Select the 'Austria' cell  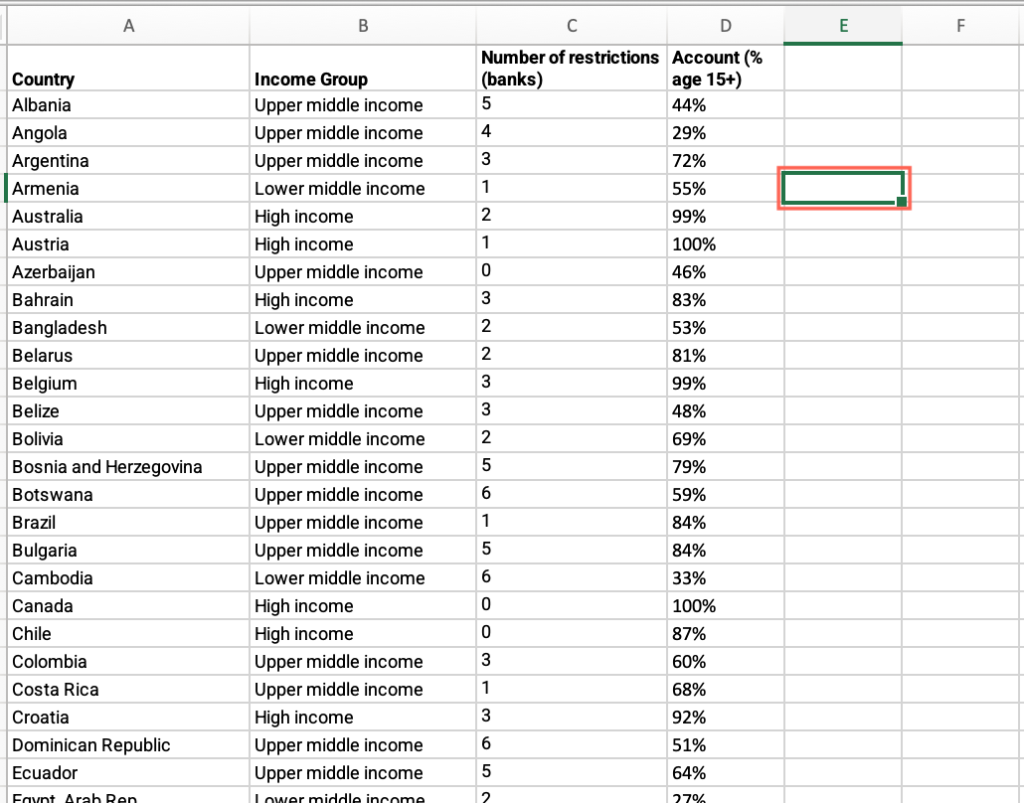[128, 244]
